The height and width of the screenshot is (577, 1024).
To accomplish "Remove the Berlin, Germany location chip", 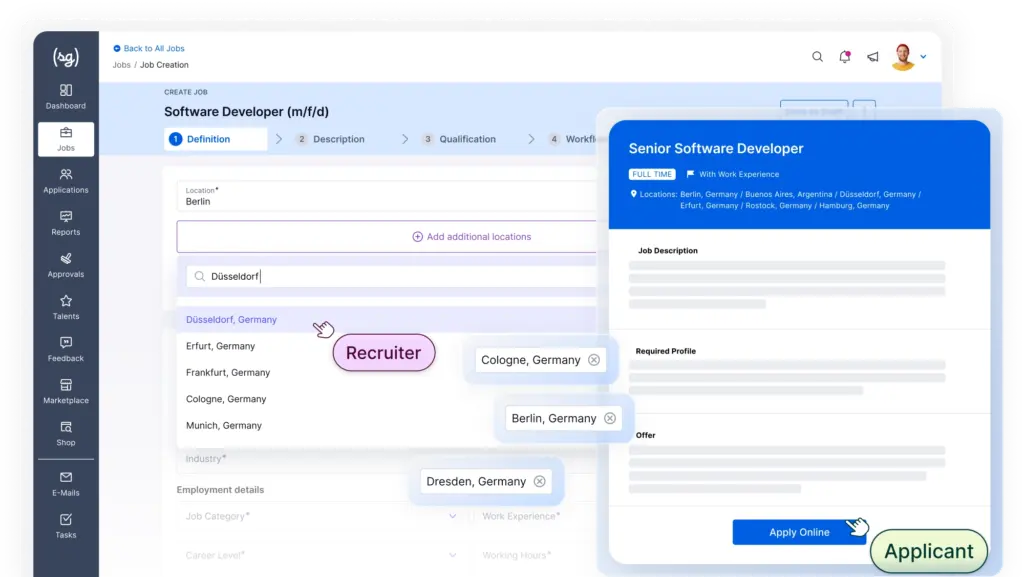I will pos(610,418).
